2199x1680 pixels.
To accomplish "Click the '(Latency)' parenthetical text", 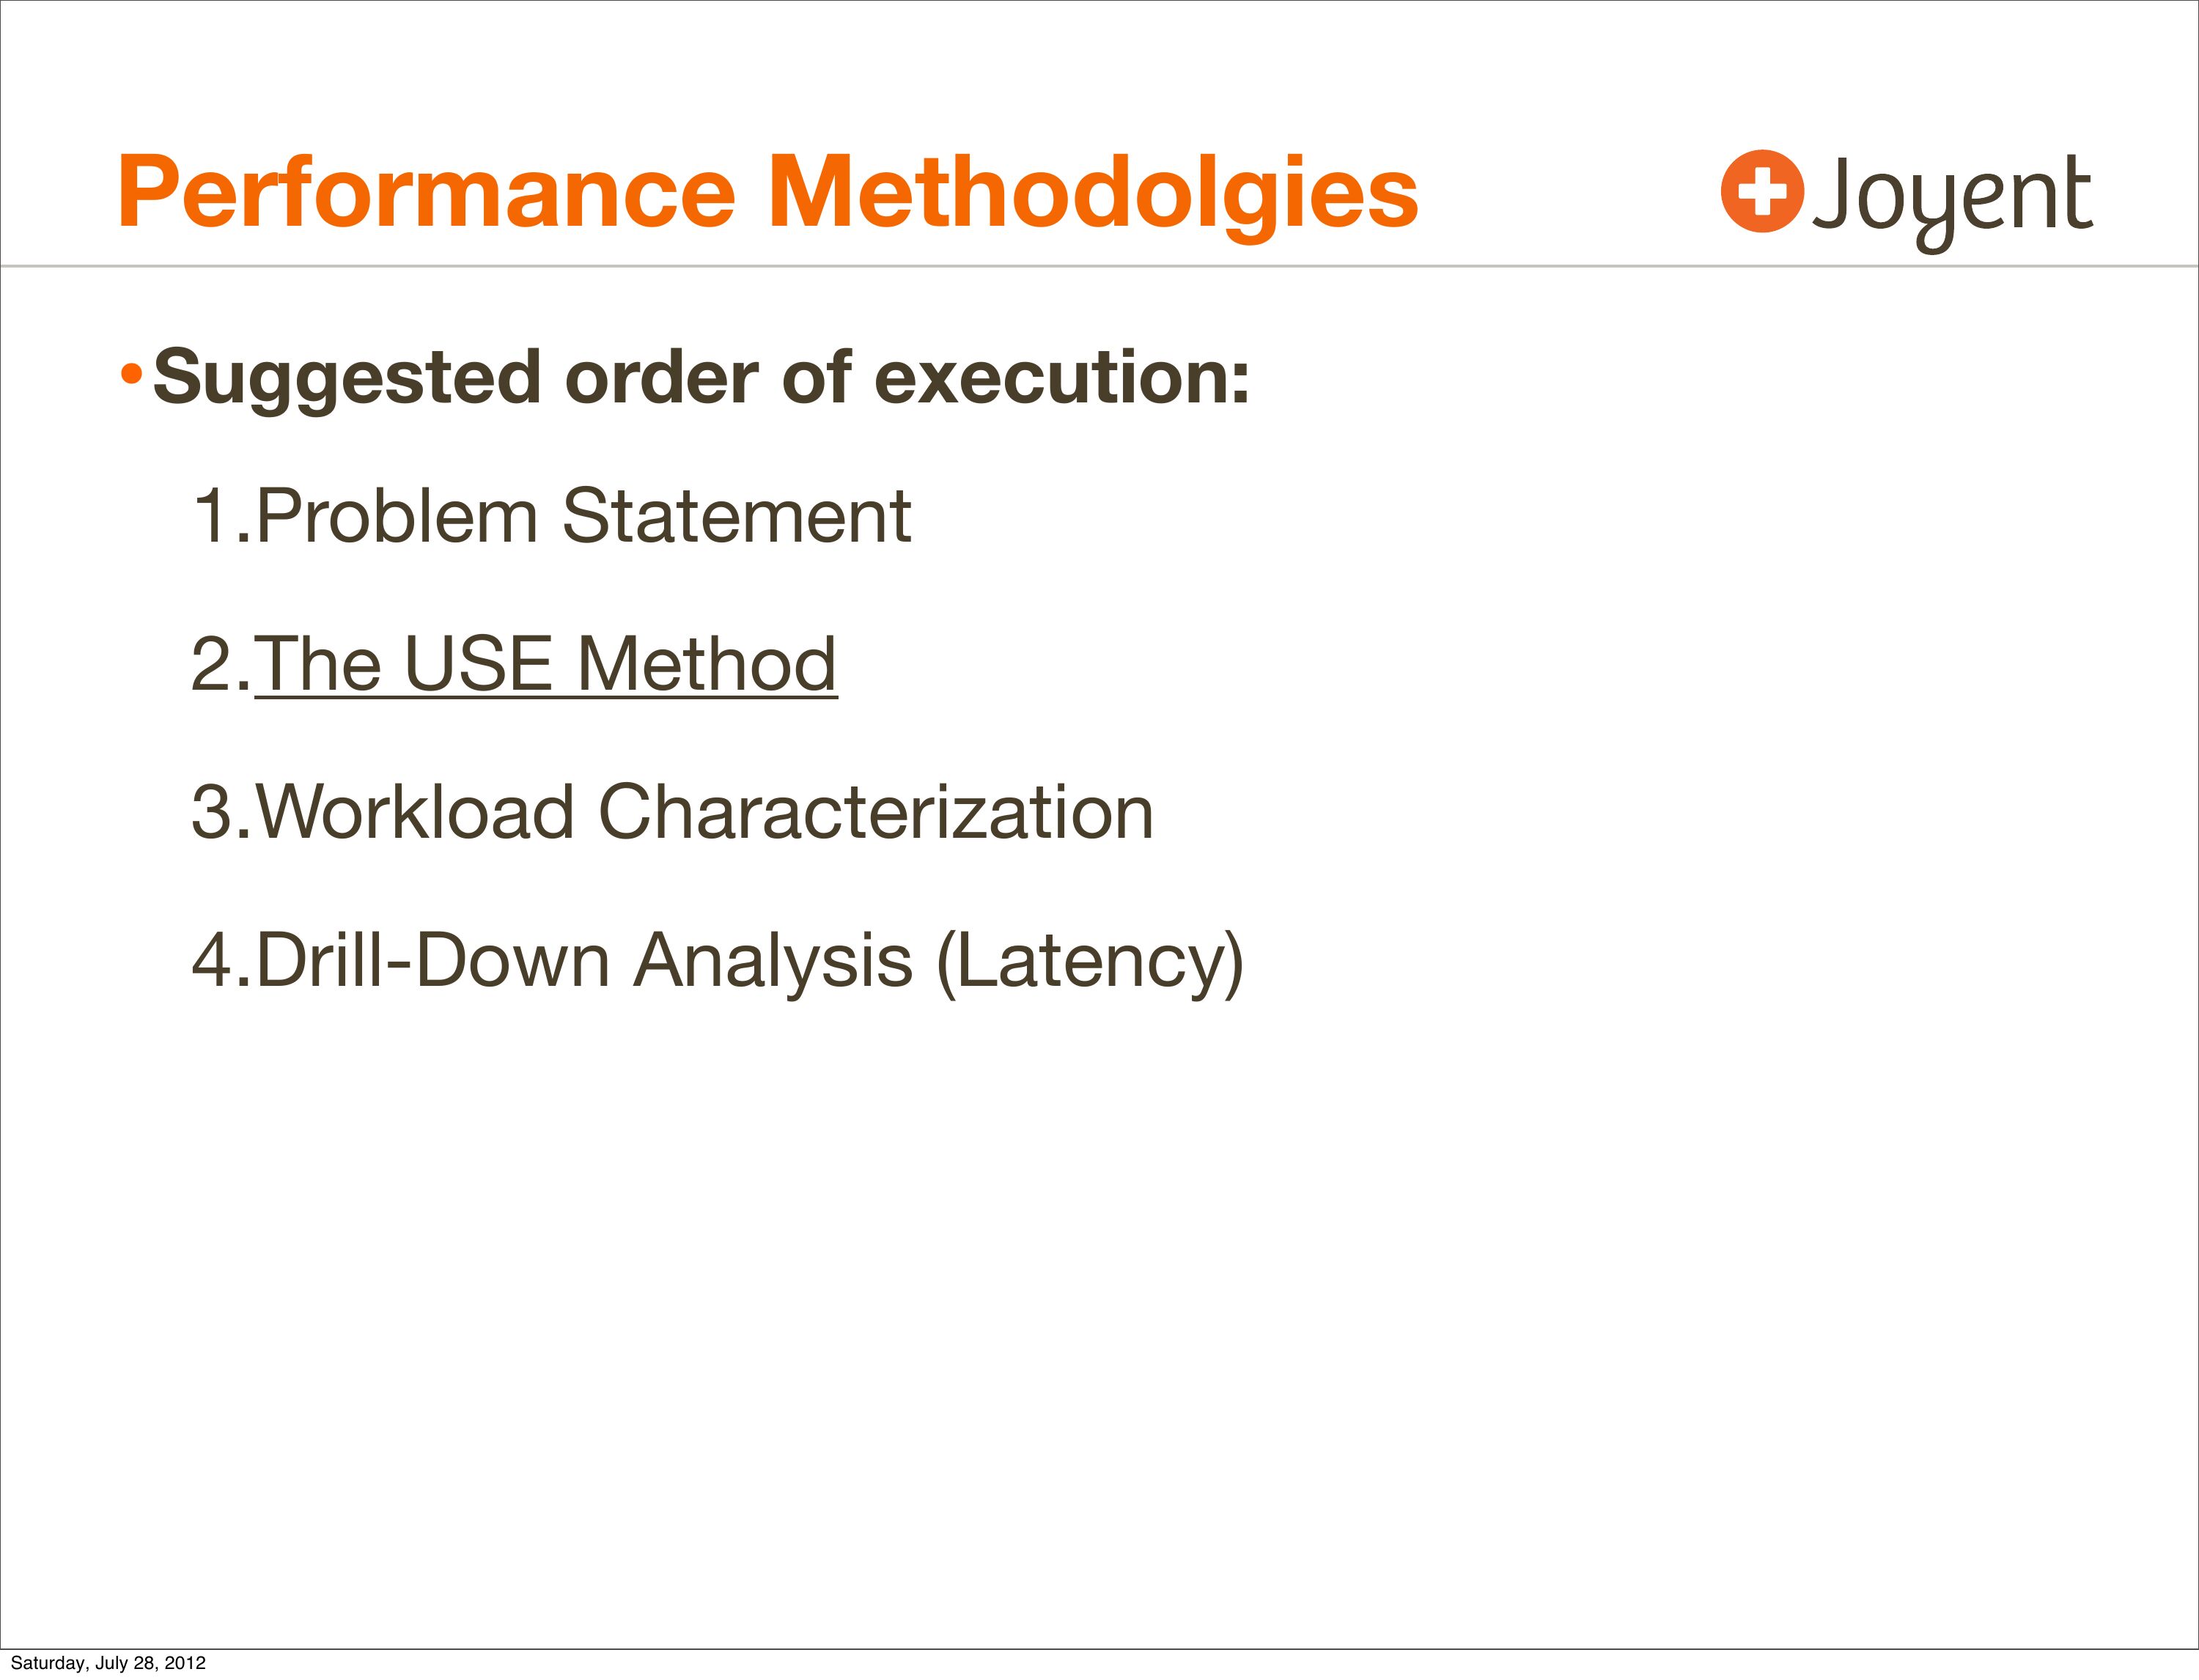I will pos(1090,960).
